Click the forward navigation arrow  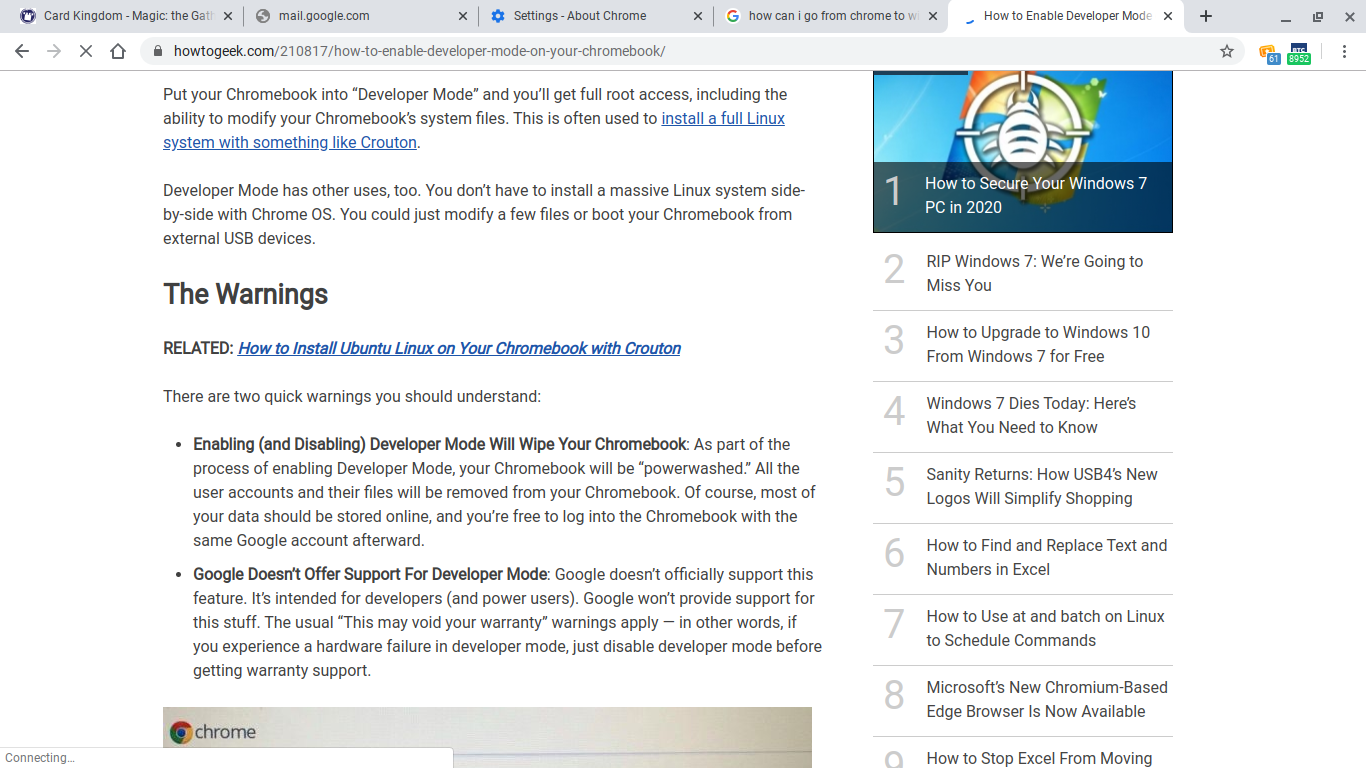pyautogui.click(x=54, y=51)
